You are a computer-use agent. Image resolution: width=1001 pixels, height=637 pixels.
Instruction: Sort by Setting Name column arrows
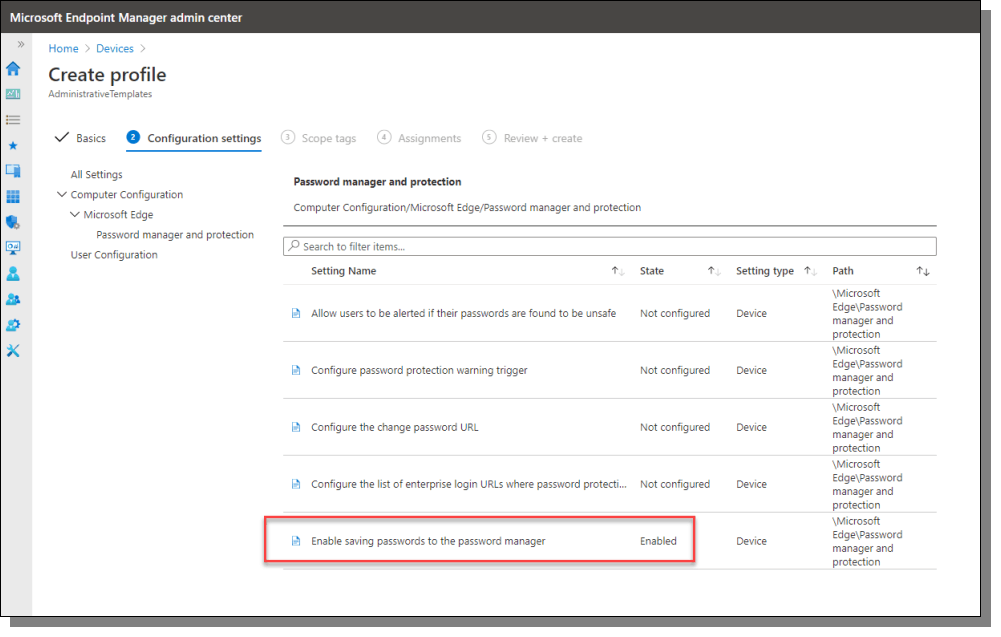[x=617, y=271]
